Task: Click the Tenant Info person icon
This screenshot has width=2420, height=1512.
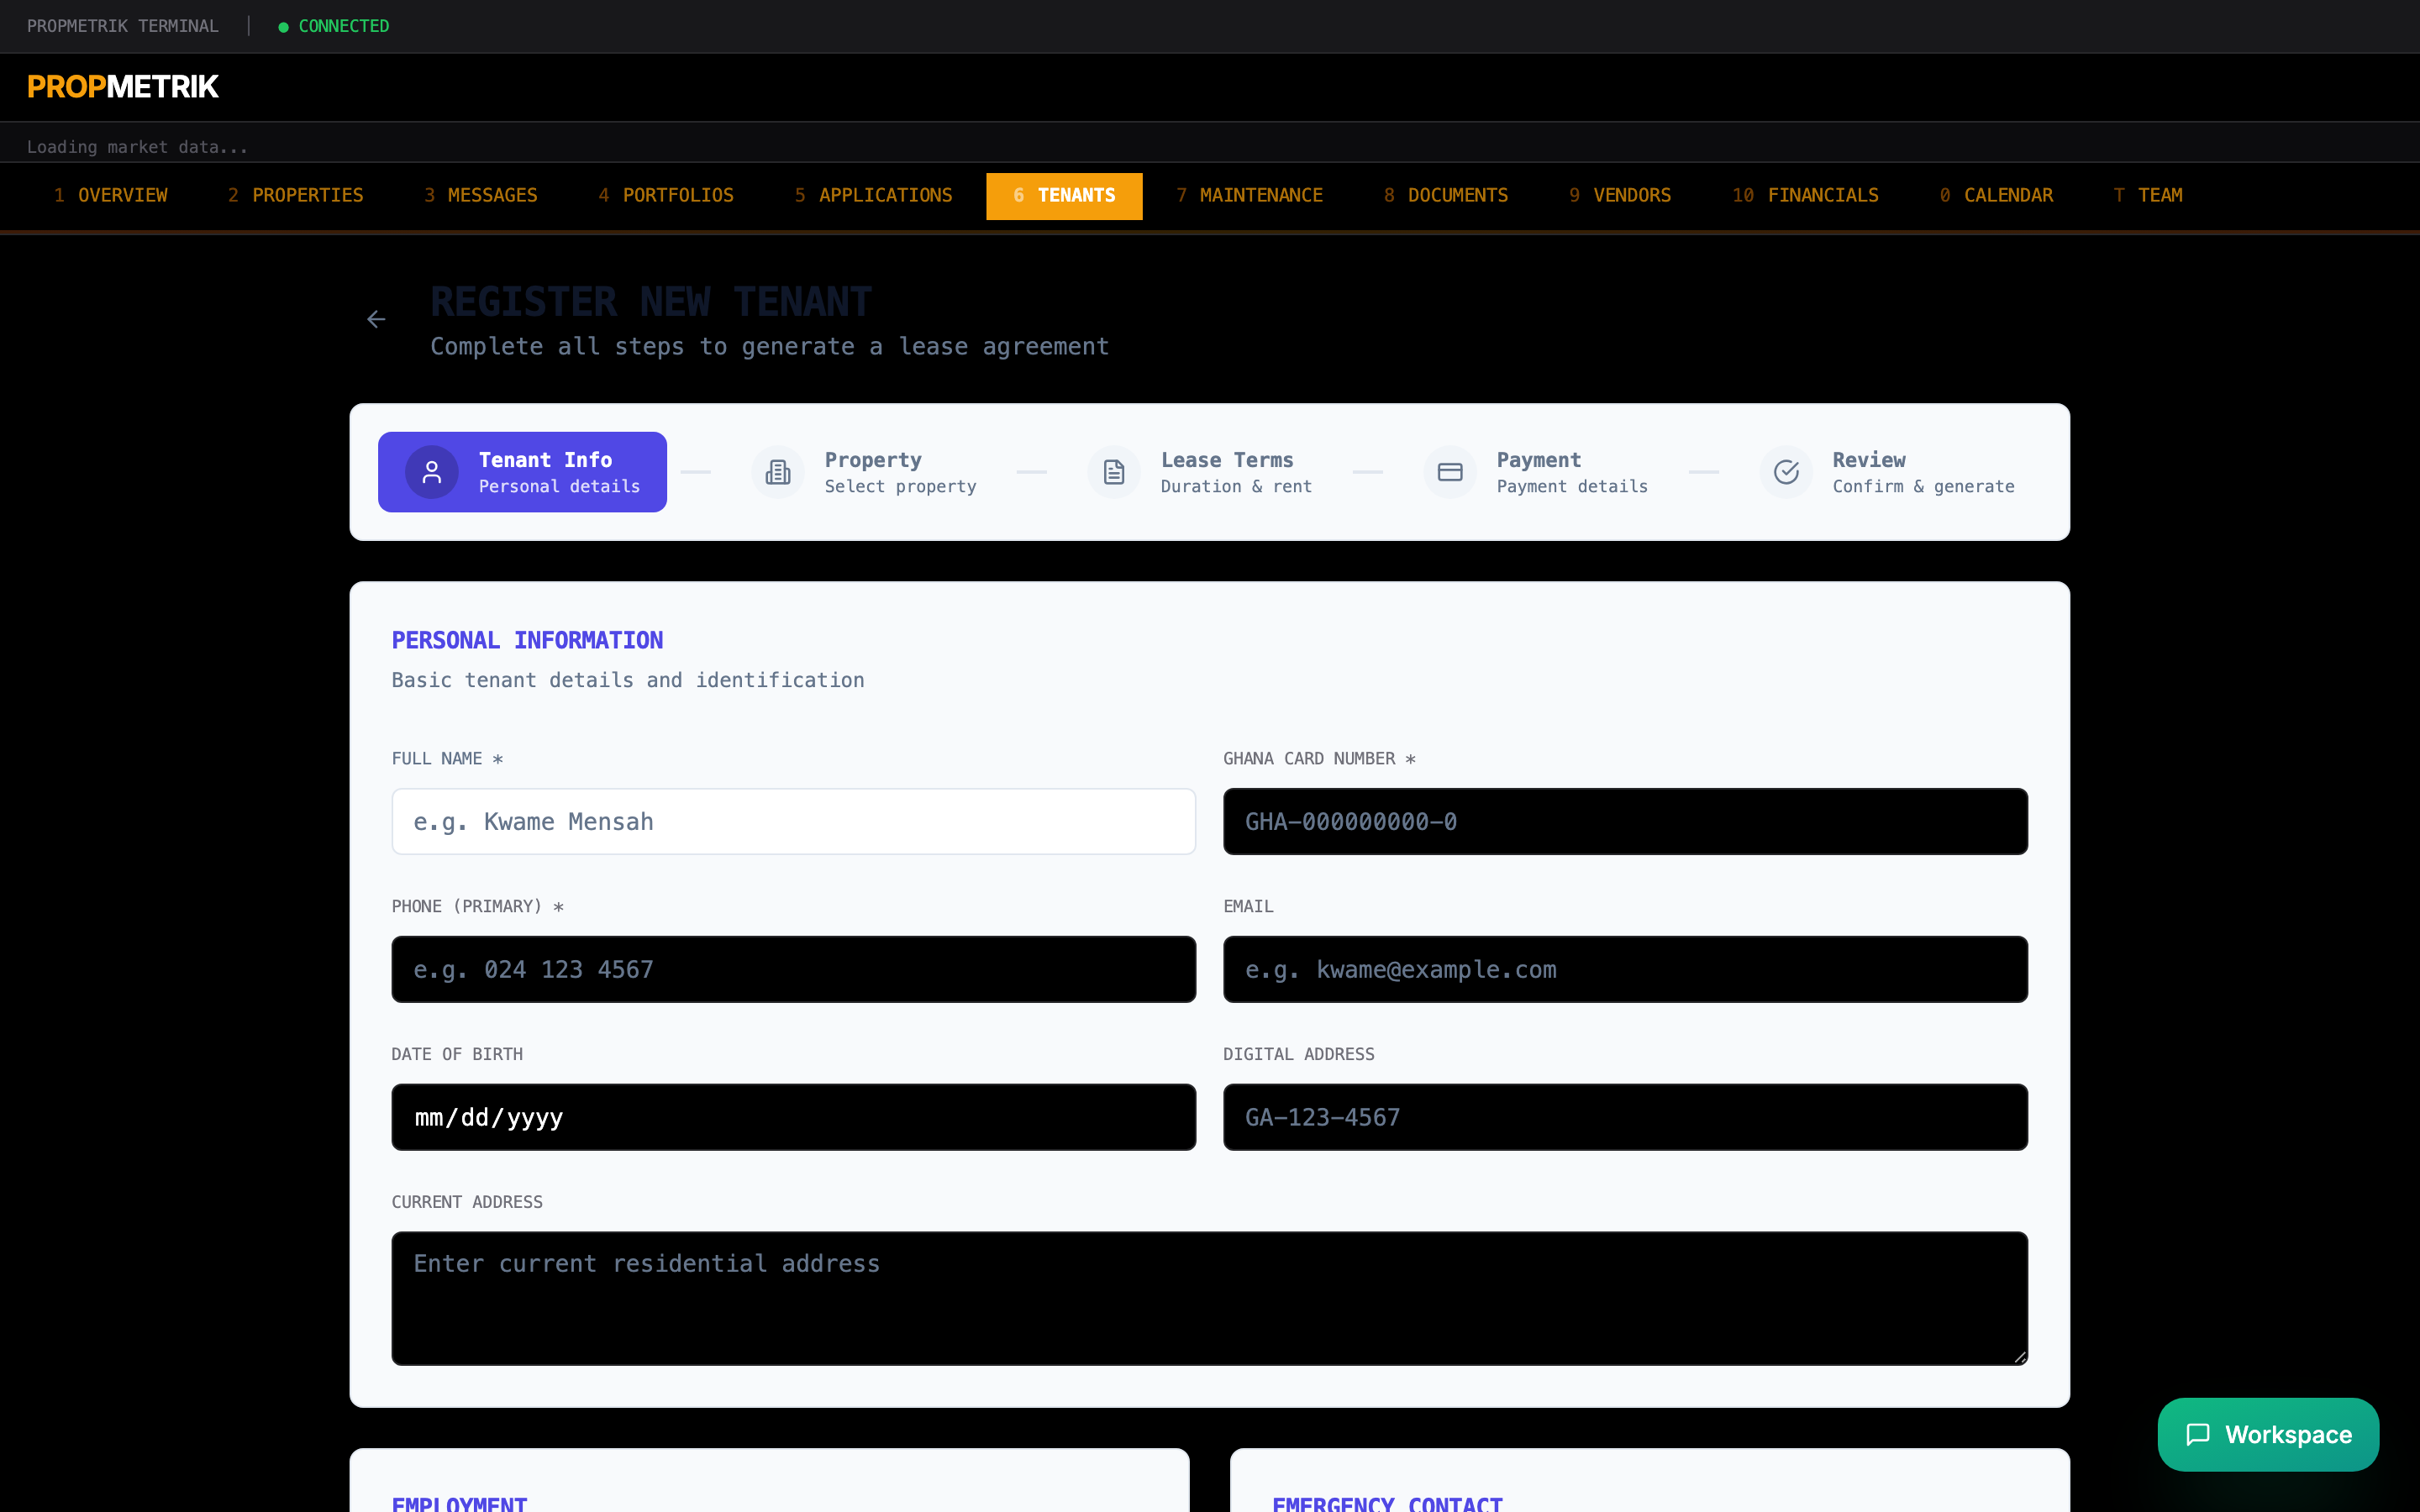Action: (432, 472)
